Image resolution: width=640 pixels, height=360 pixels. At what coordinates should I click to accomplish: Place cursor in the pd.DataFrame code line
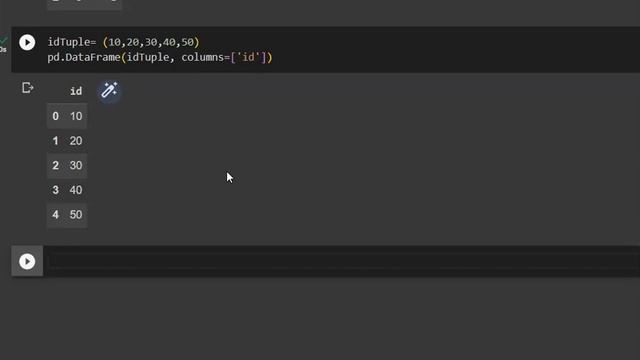tap(160, 57)
